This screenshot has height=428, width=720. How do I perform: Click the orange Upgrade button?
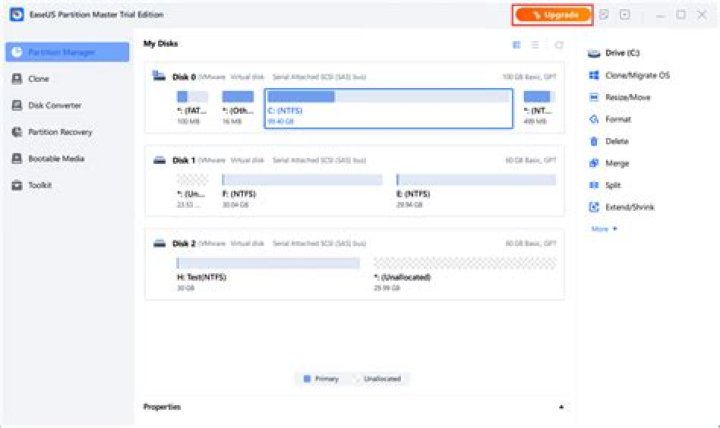click(553, 15)
